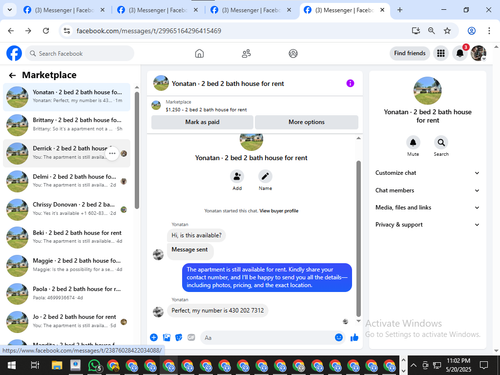
Task: Click the browser address bar URL
Action: [x=149, y=31]
